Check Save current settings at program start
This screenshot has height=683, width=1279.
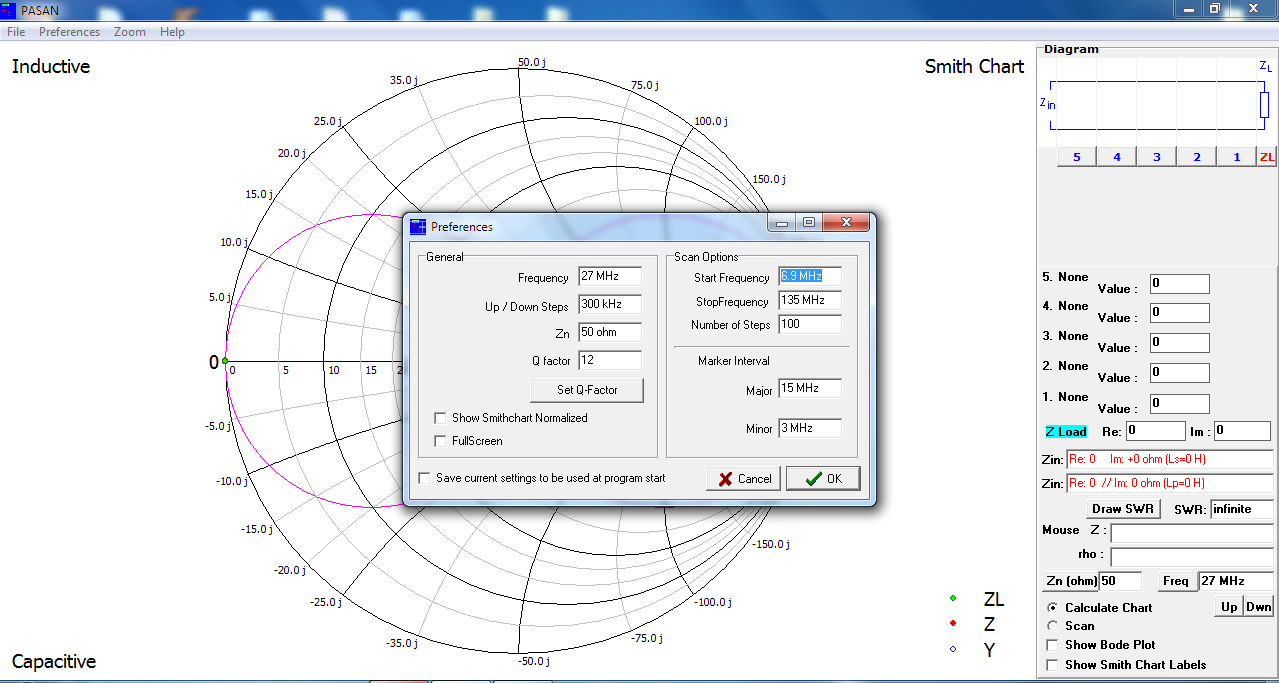424,478
